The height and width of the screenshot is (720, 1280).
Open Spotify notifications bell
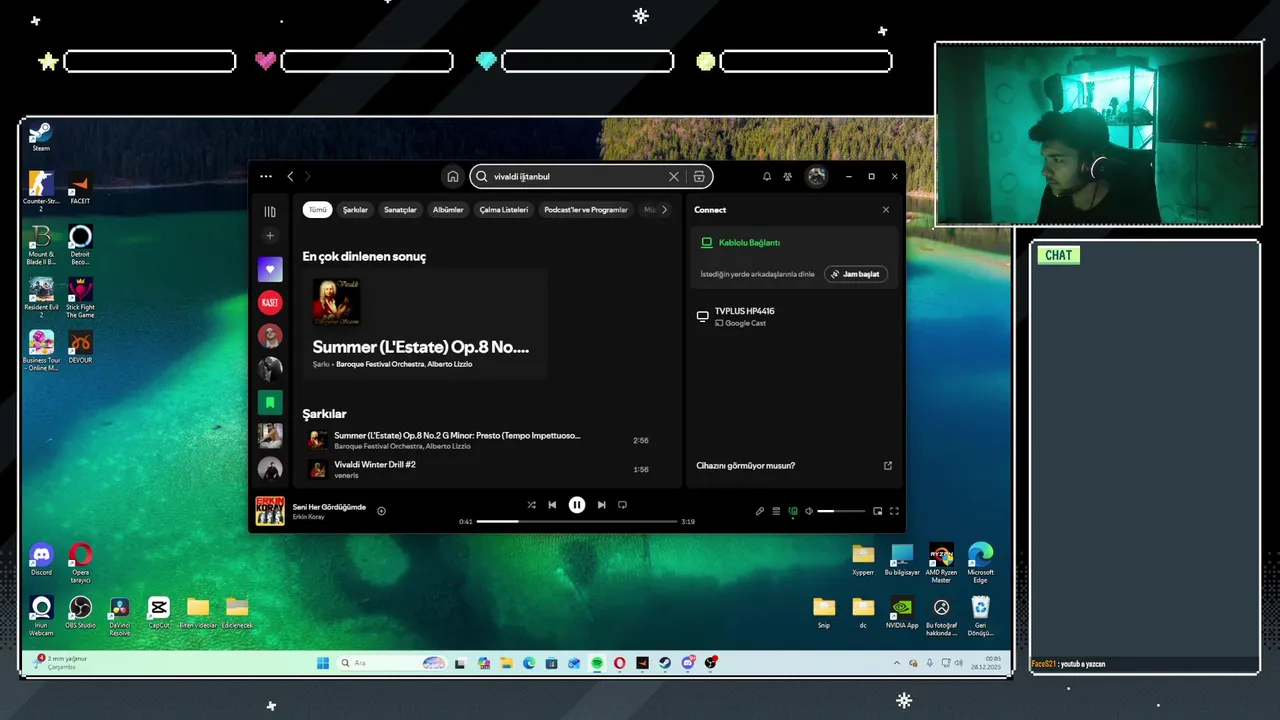(x=767, y=176)
